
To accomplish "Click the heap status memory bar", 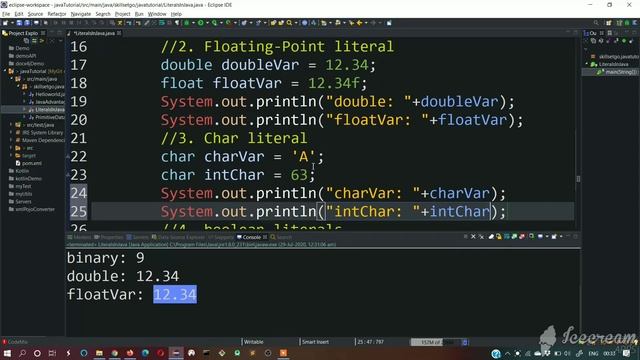I will point(436,342).
